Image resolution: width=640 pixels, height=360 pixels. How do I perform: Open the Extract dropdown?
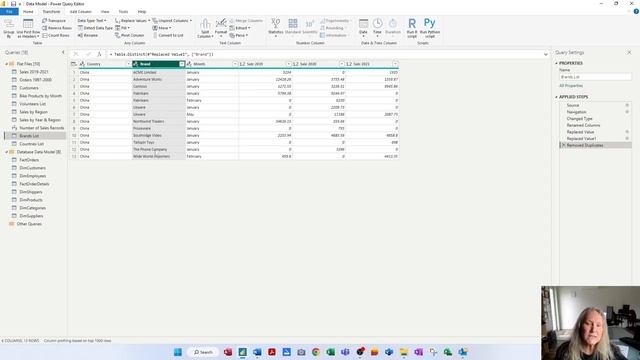(x=240, y=28)
